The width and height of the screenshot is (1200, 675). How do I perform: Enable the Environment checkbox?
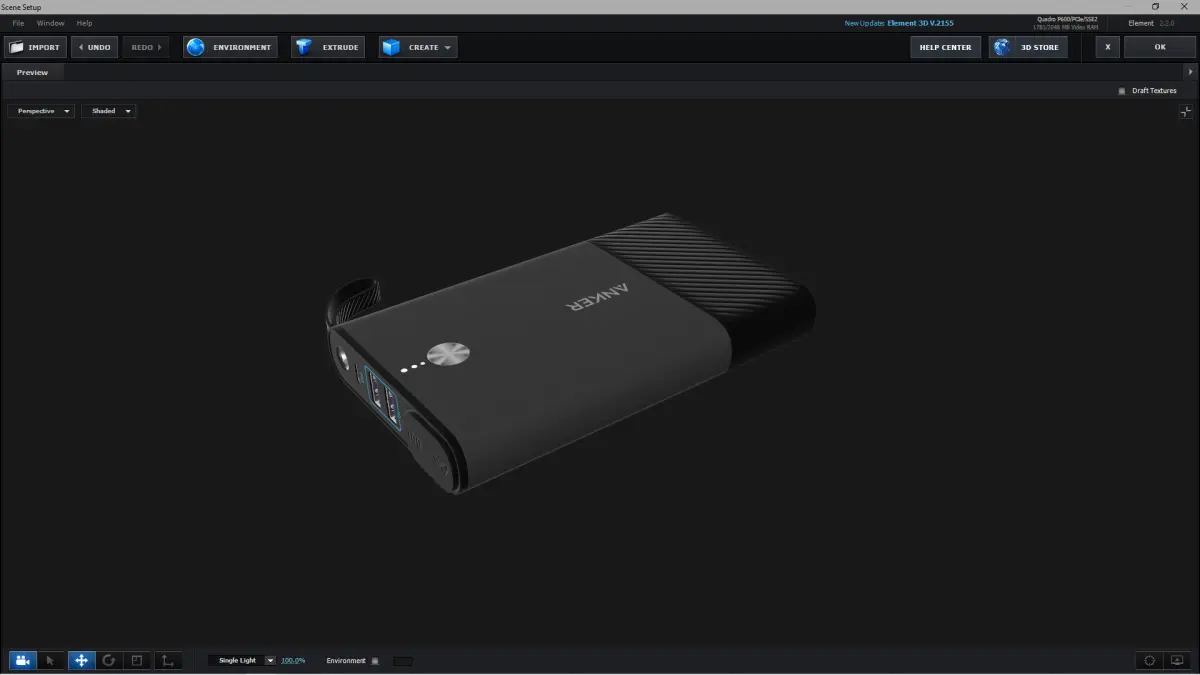pyautogui.click(x=375, y=661)
